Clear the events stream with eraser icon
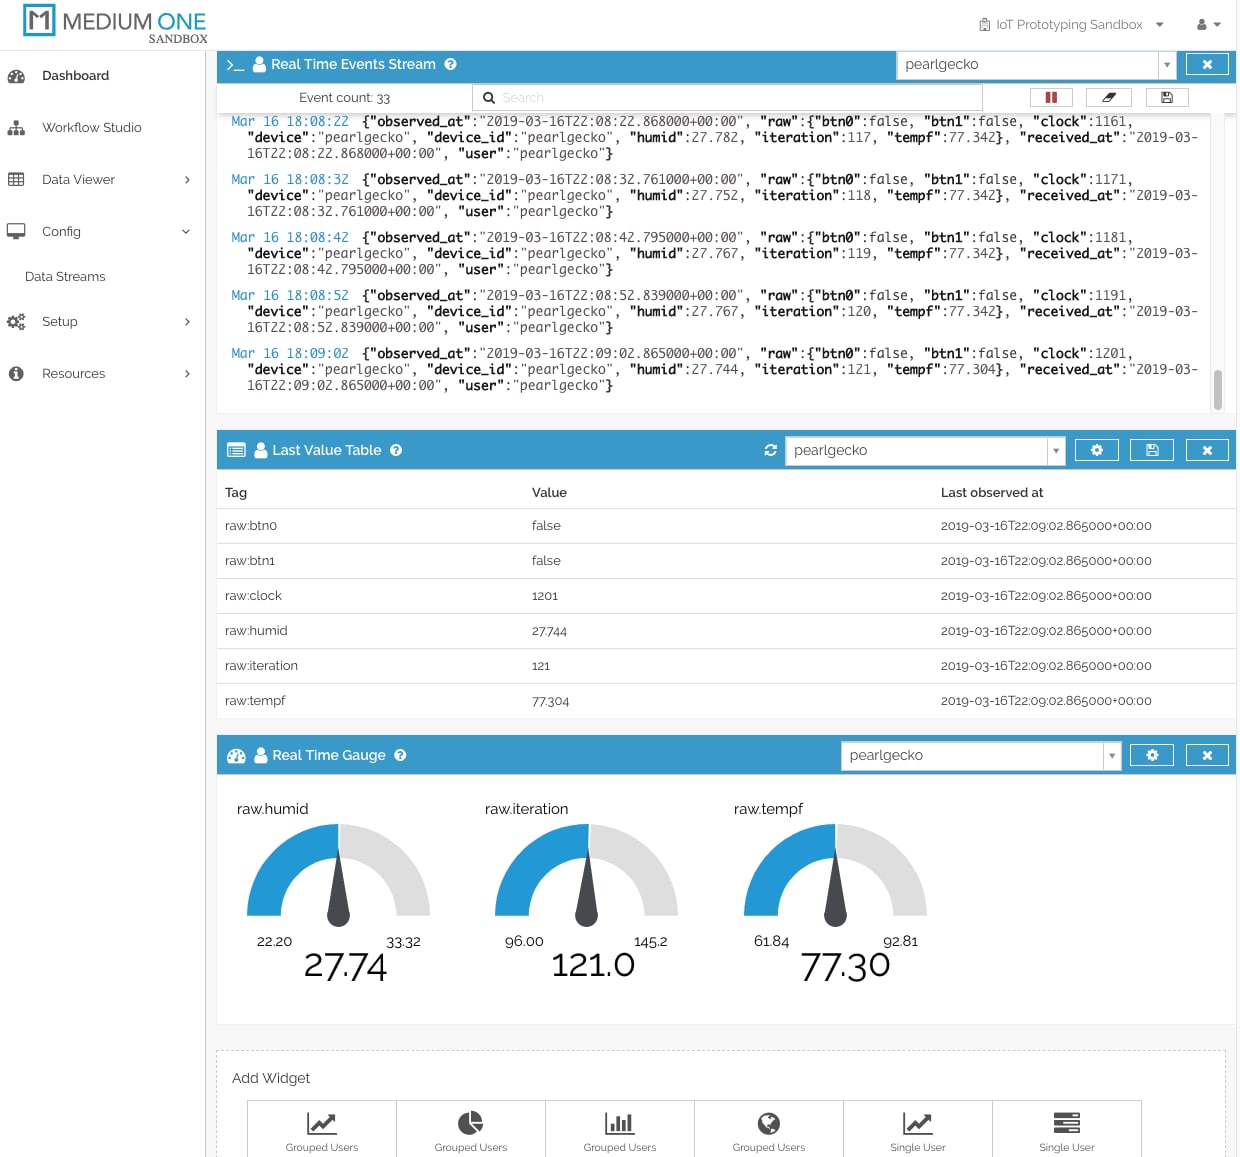The width and height of the screenshot is (1240, 1157). 1109,97
